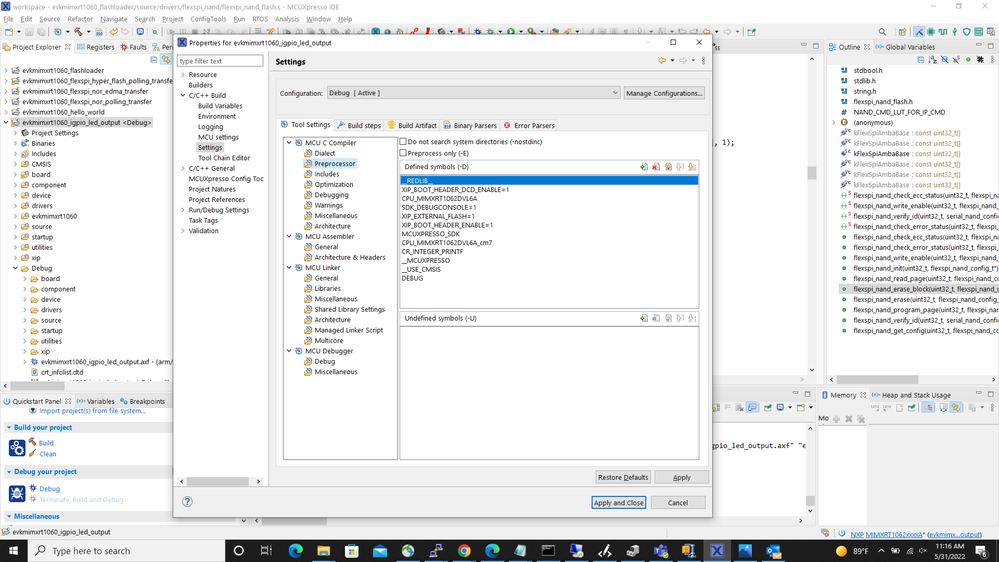
Task: Click the Windows Start button
Action: click(14, 551)
